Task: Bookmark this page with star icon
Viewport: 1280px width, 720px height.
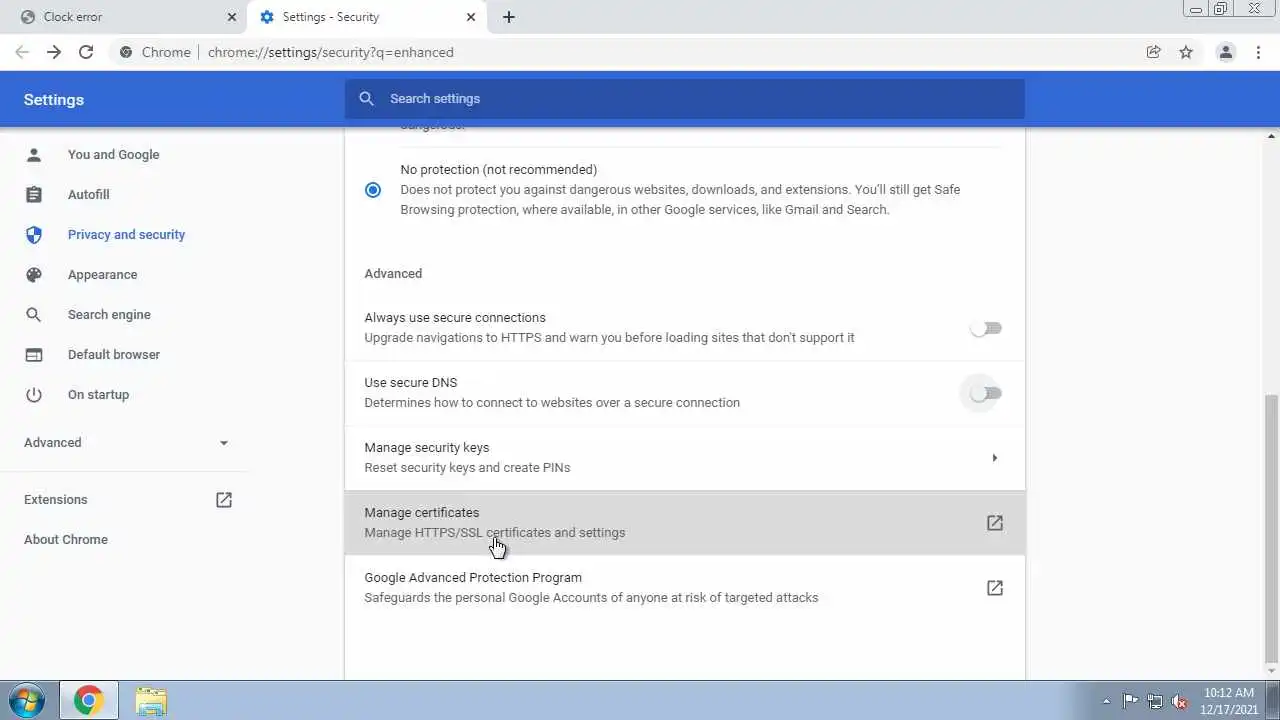Action: click(x=1186, y=52)
